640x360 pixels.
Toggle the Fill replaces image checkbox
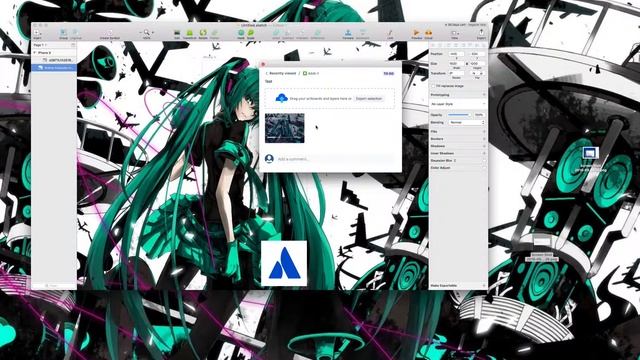[x=433, y=86]
